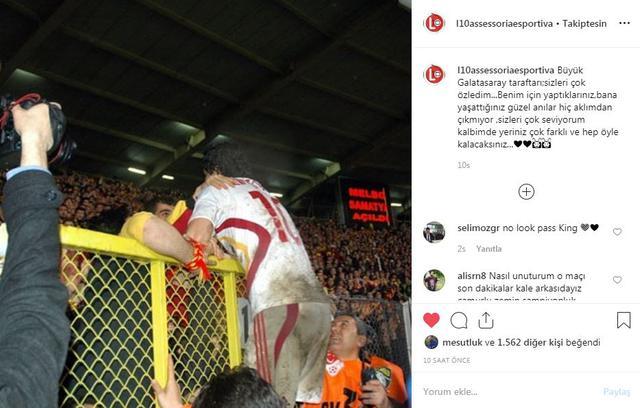
Task: Open alisrn8's profile picture
Action: (434, 280)
